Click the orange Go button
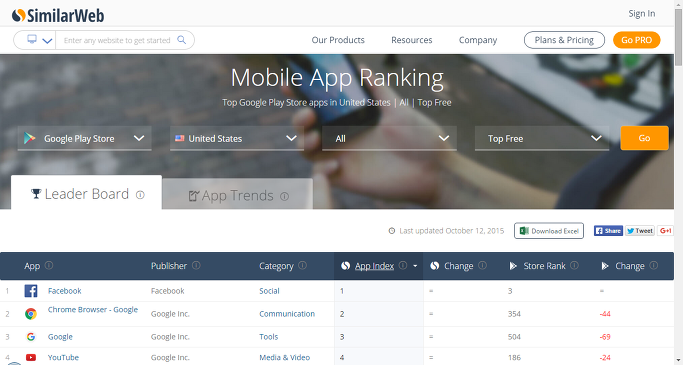Image resolution: width=683 pixels, height=365 pixels. [644, 138]
